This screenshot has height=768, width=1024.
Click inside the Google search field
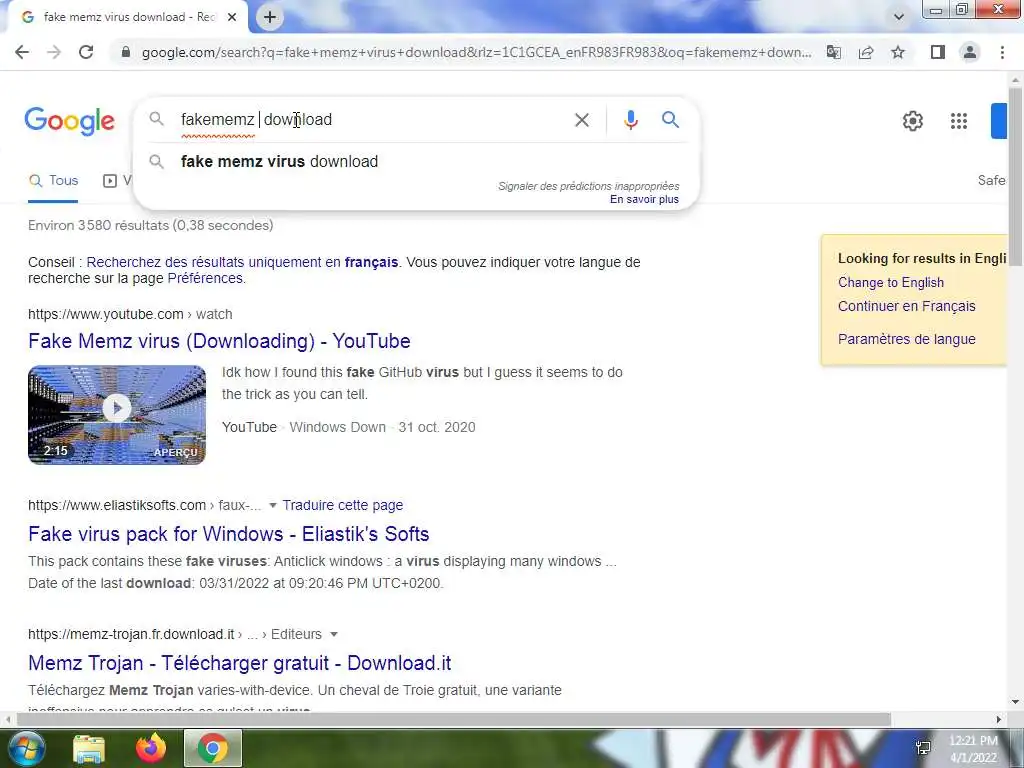pyautogui.click(x=372, y=120)
